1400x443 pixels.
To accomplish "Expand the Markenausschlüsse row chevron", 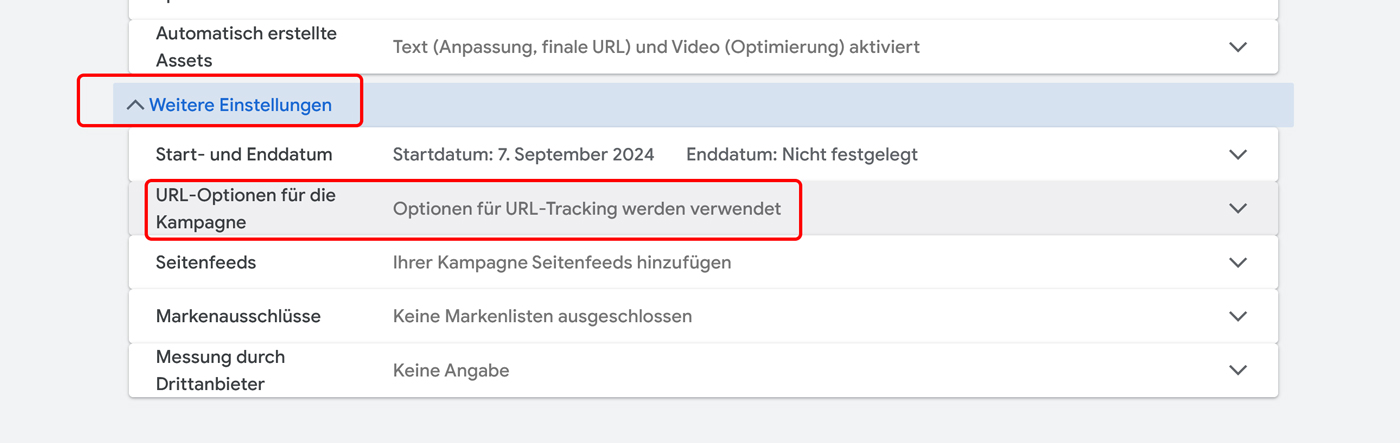I will (1238, 317).
